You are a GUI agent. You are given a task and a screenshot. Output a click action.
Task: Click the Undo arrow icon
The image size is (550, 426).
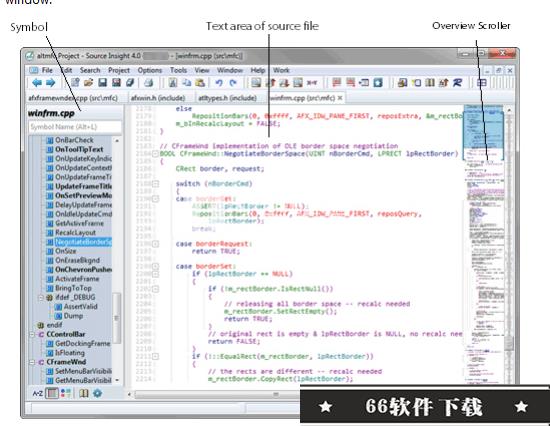(219, 83)
